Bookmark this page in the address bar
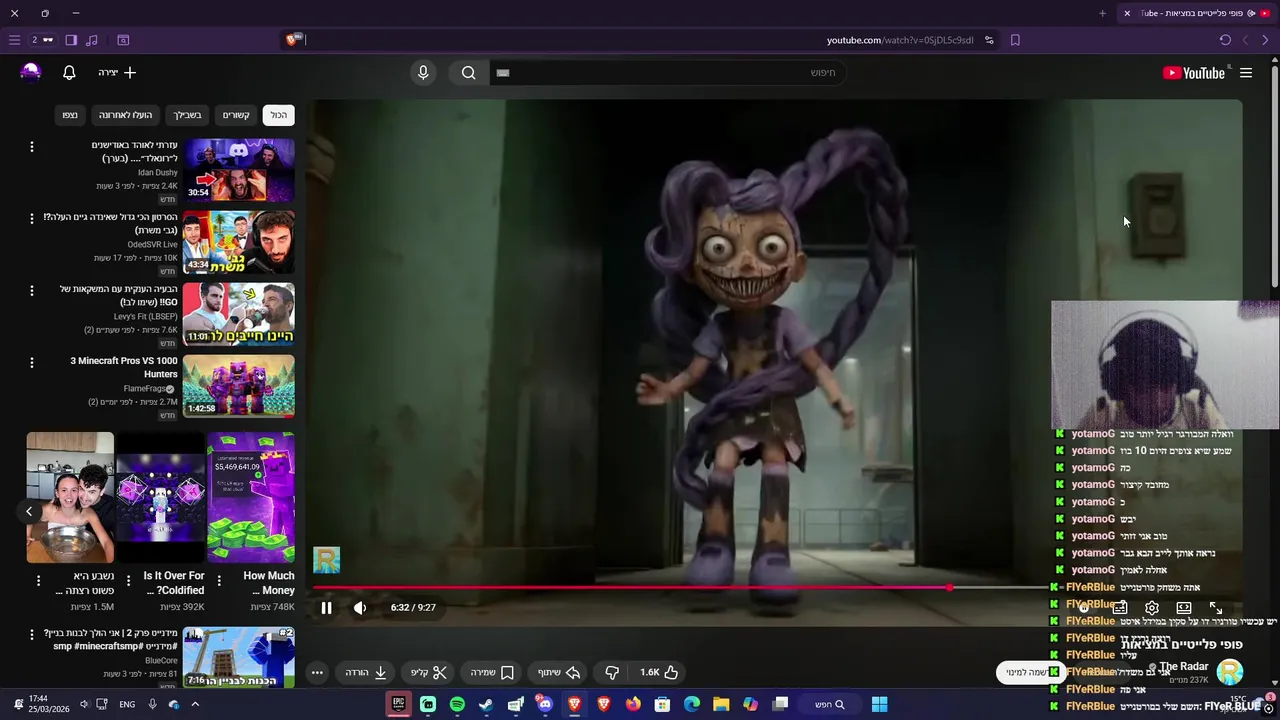This screenshot has height=720, width=1280. pos(1015,40)
